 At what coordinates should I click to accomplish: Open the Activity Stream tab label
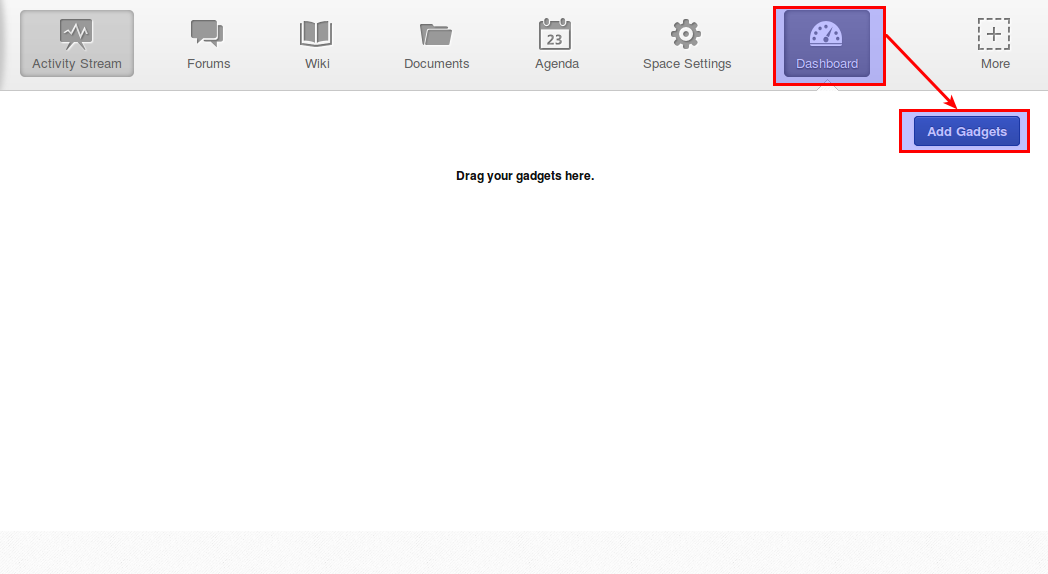(77, 63)
